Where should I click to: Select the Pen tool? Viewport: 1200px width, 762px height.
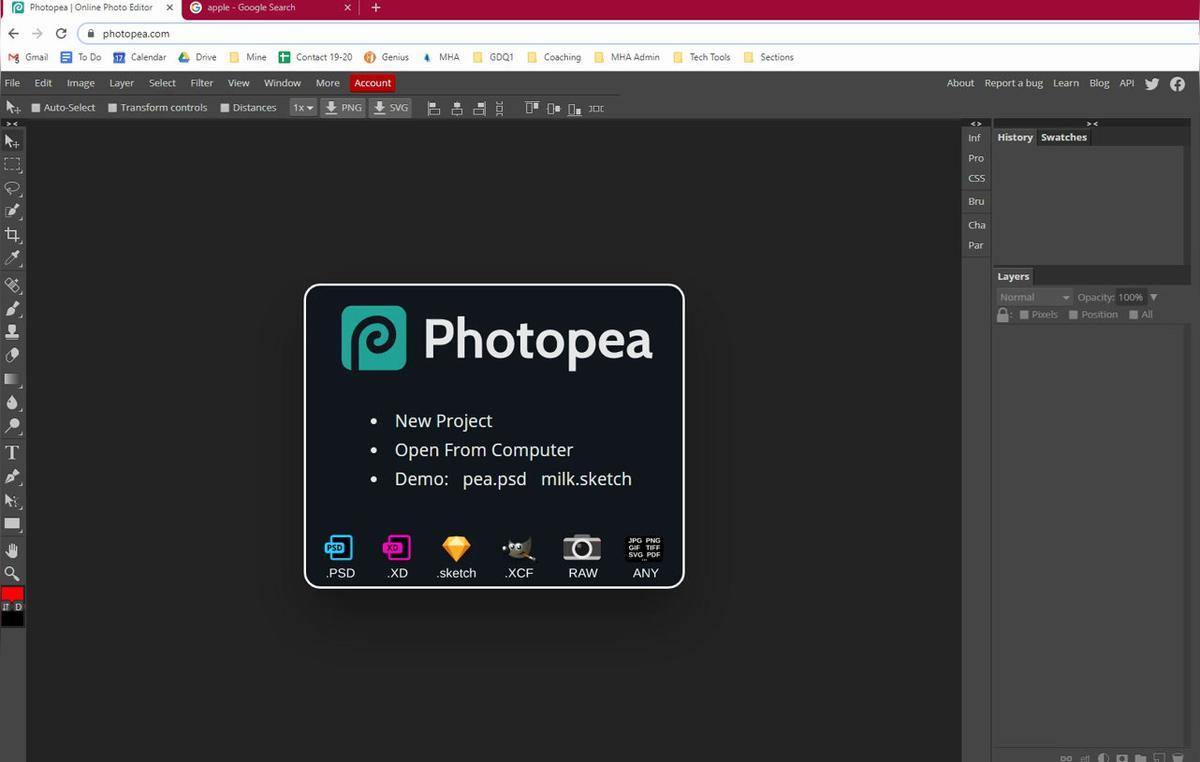(12, 477)
